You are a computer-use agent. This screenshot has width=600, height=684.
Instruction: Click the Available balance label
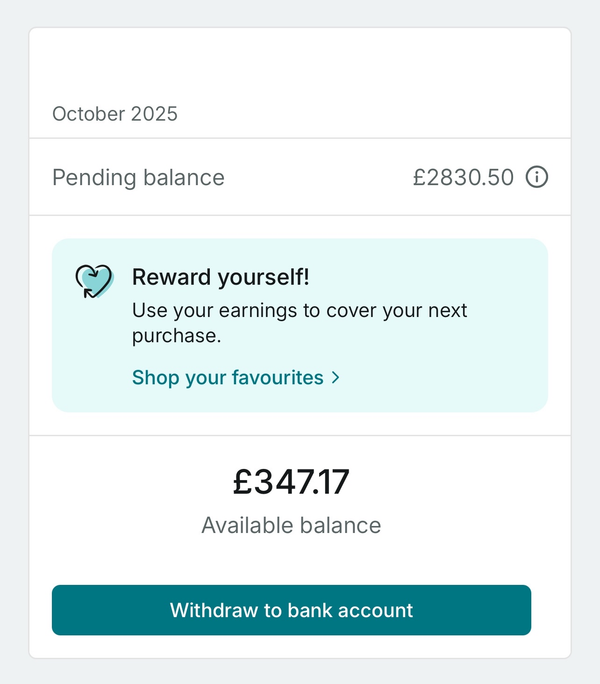291,525
